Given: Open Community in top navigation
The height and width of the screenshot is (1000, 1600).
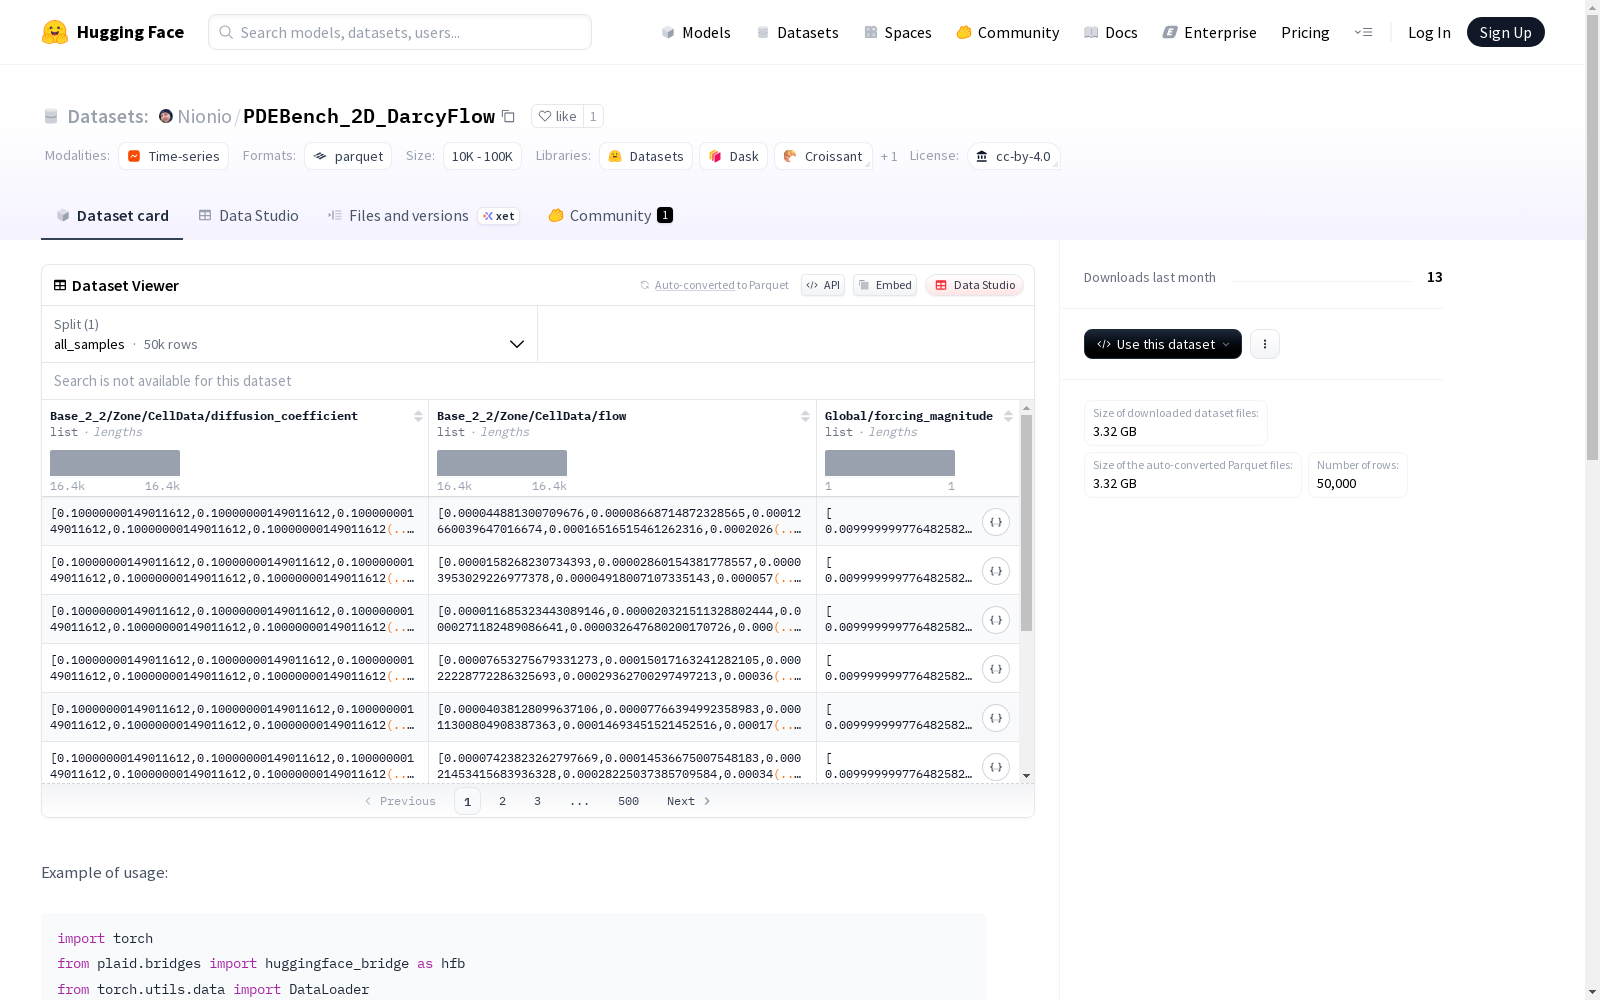Looking at the screenshot, I should (1008, 32).
